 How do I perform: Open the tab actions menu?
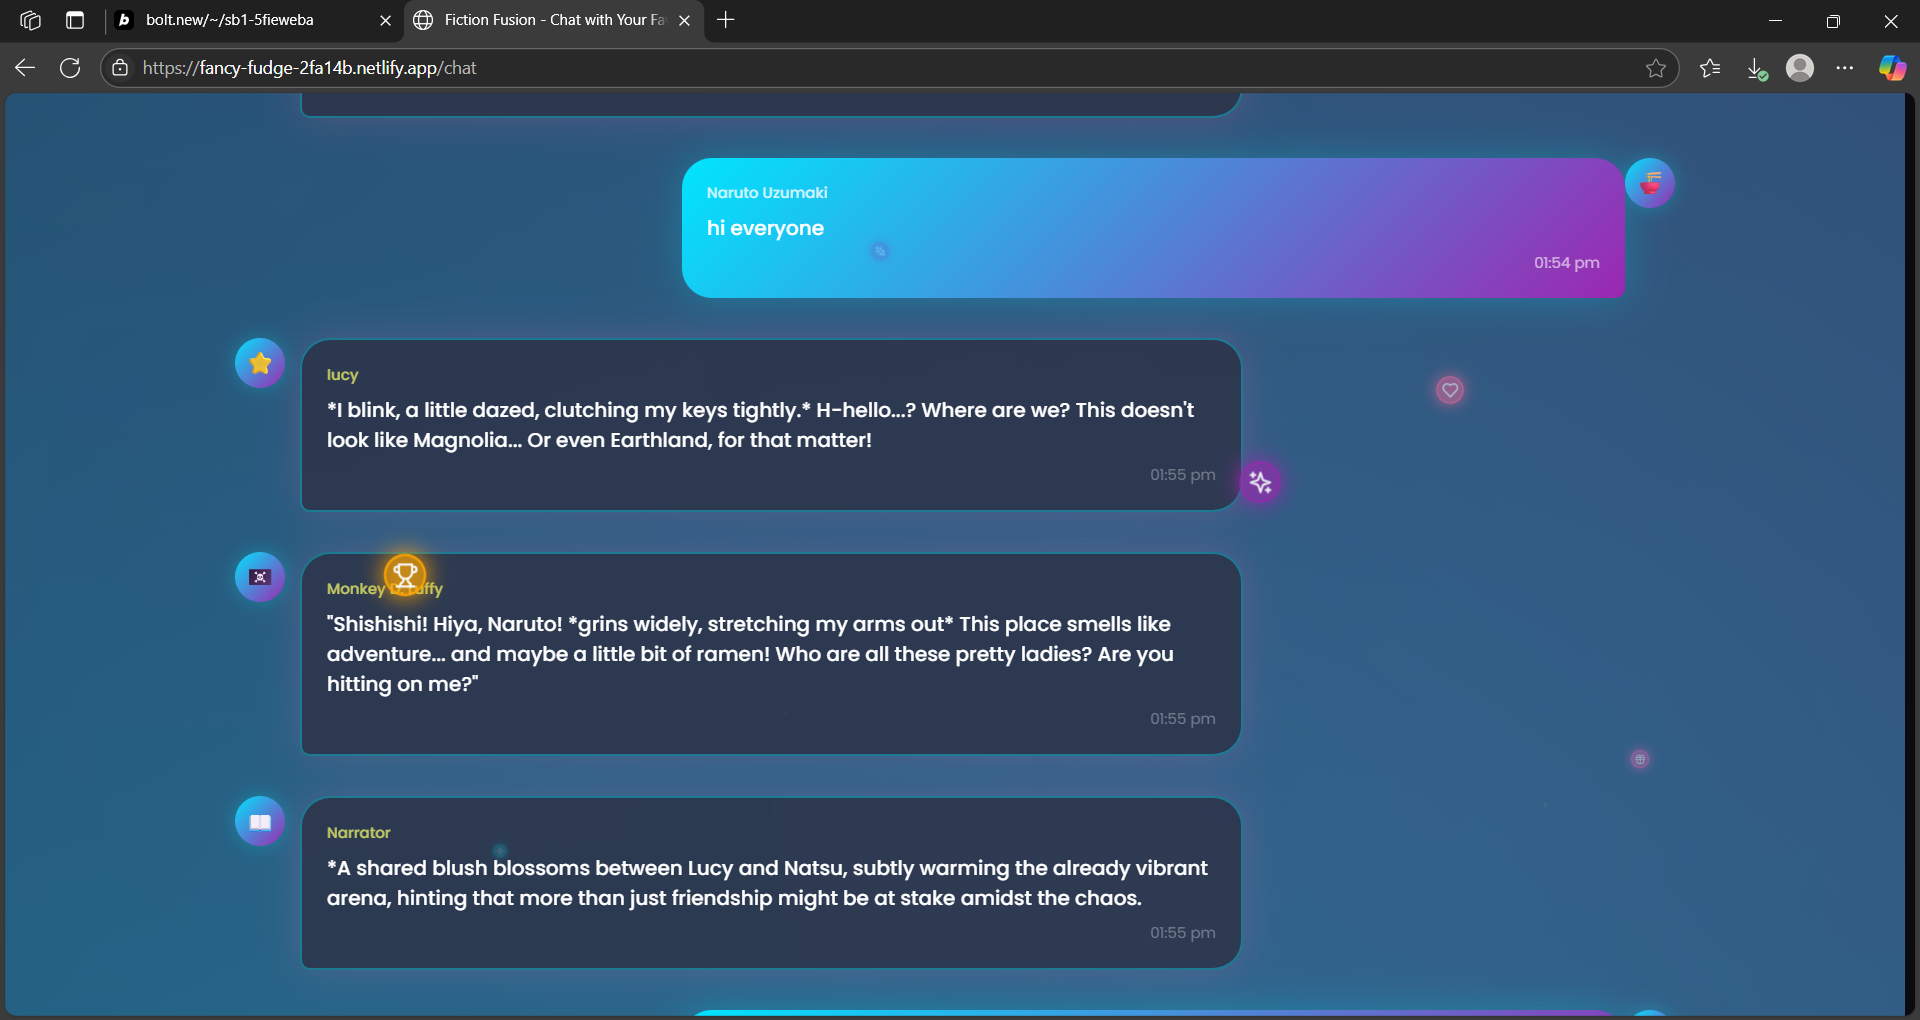pyautogui.click(x=75, y=20)
